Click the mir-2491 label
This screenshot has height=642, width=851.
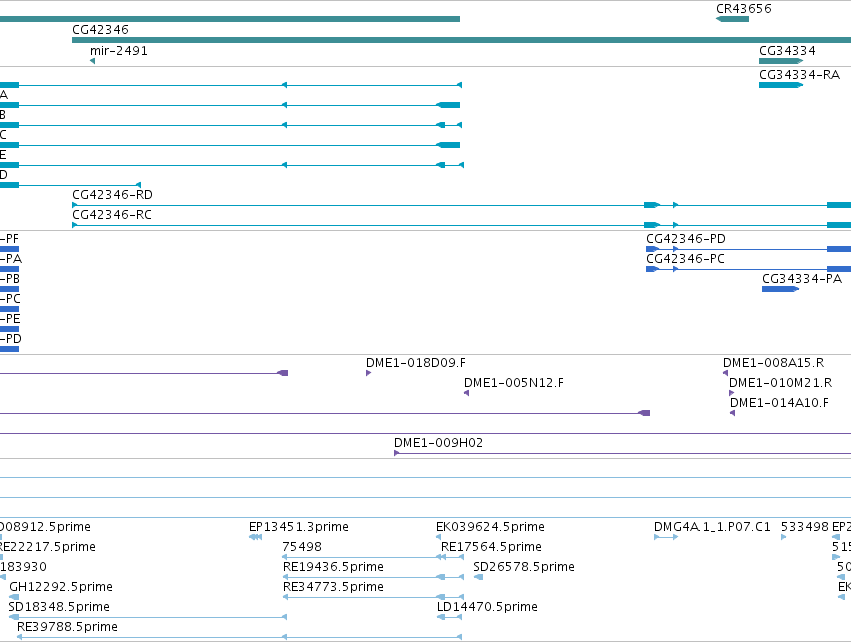click(x=118, y=50)
